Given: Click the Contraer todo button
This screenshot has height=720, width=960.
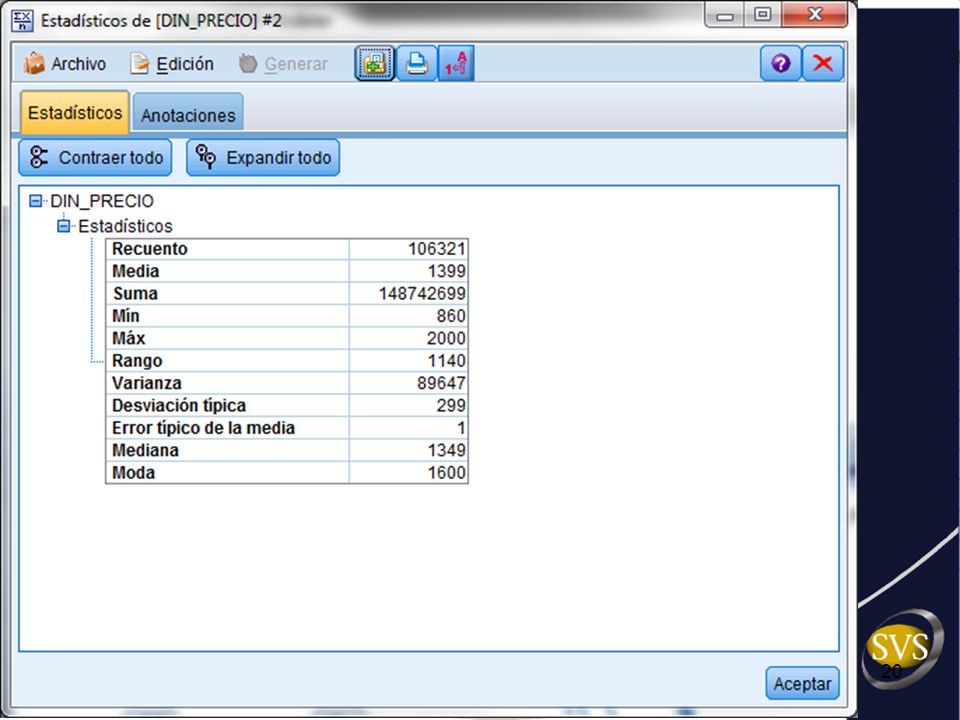Looking at the screenshot, I should coord(95,157).
